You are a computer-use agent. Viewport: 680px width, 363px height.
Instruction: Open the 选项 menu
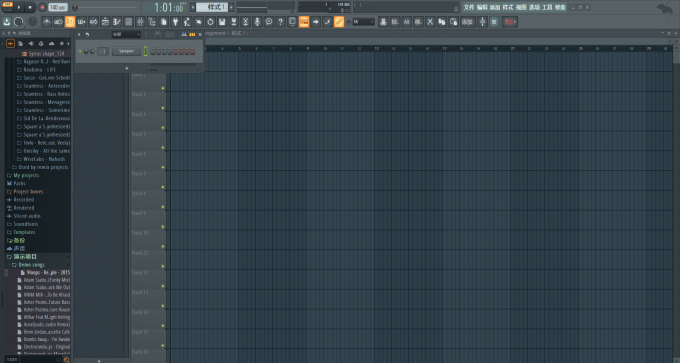[x=534, y=7]
